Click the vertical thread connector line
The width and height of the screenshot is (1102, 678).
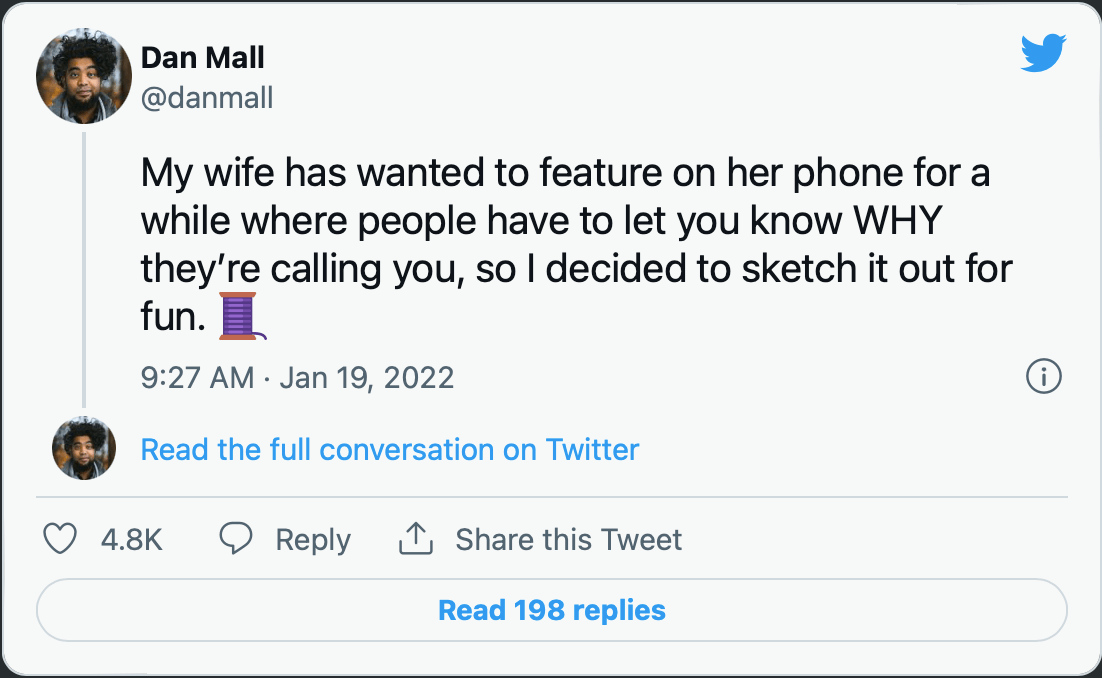(x=84, y=270)
